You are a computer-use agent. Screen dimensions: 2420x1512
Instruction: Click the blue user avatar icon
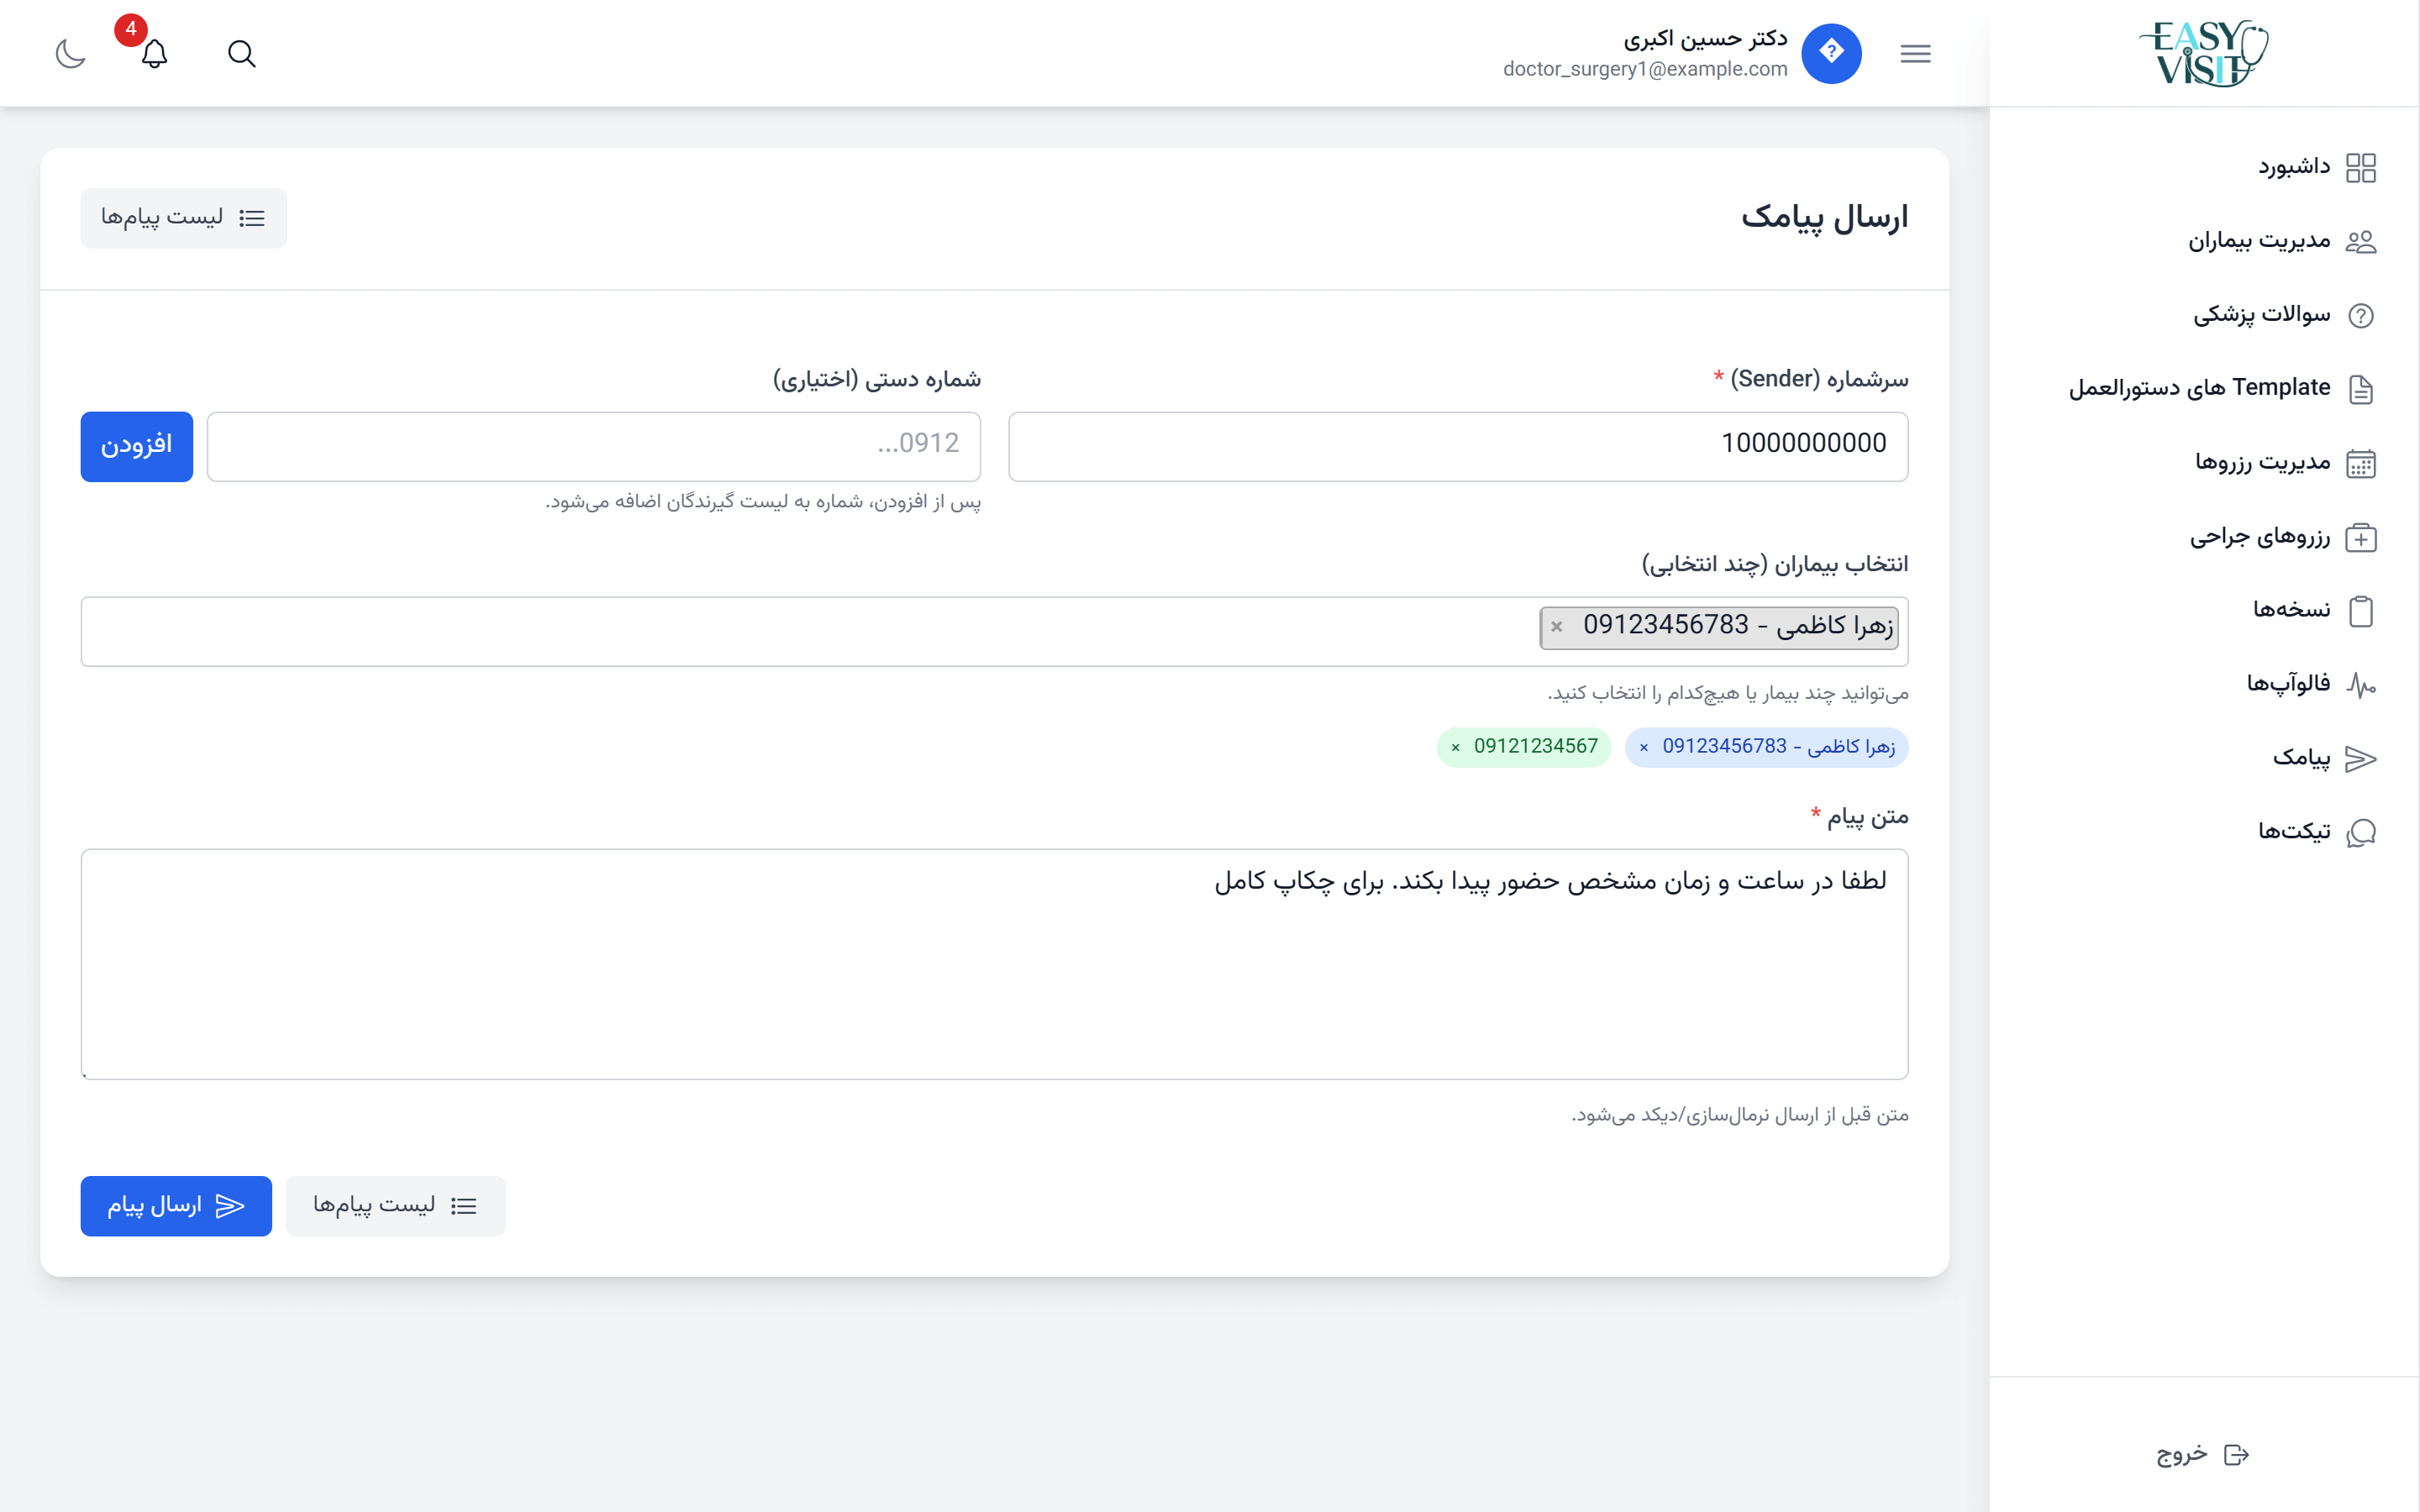pos(1831,54)
